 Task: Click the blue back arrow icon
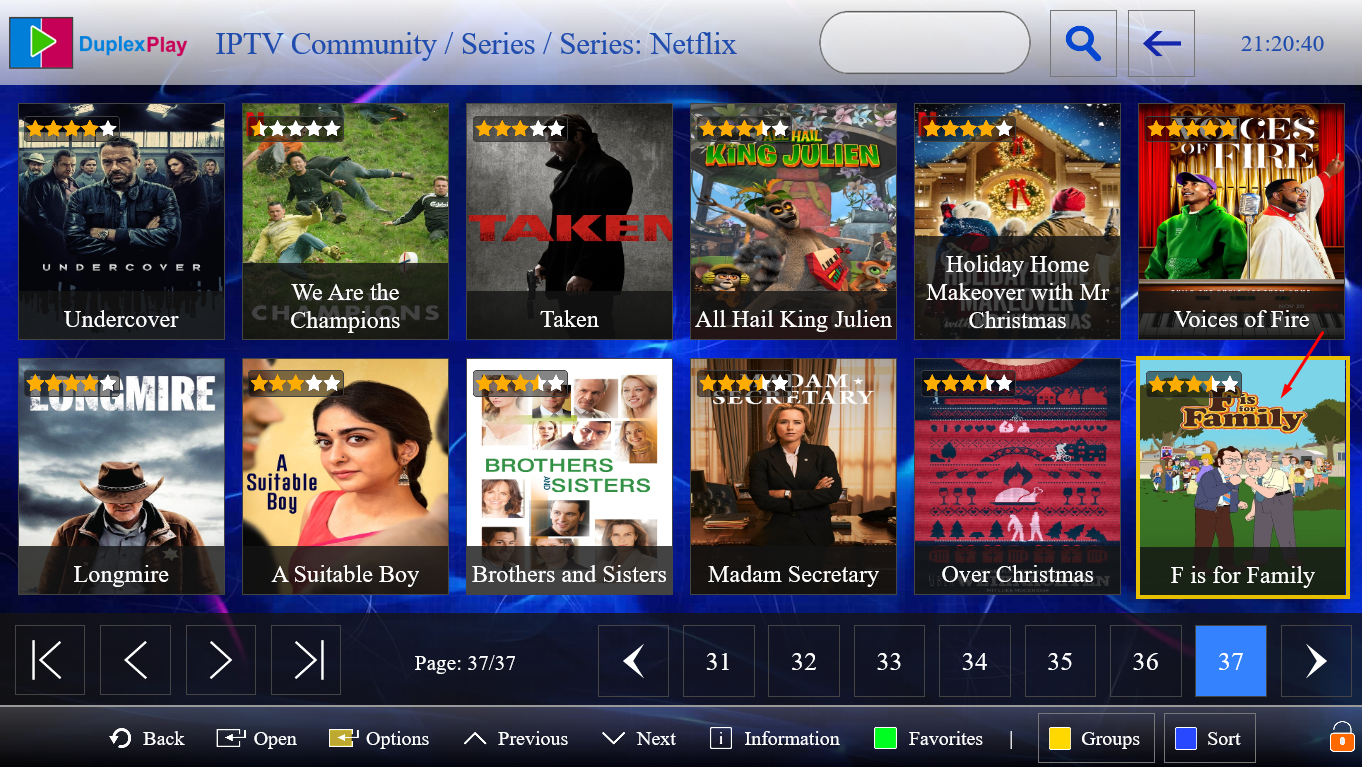point(1161,44)
